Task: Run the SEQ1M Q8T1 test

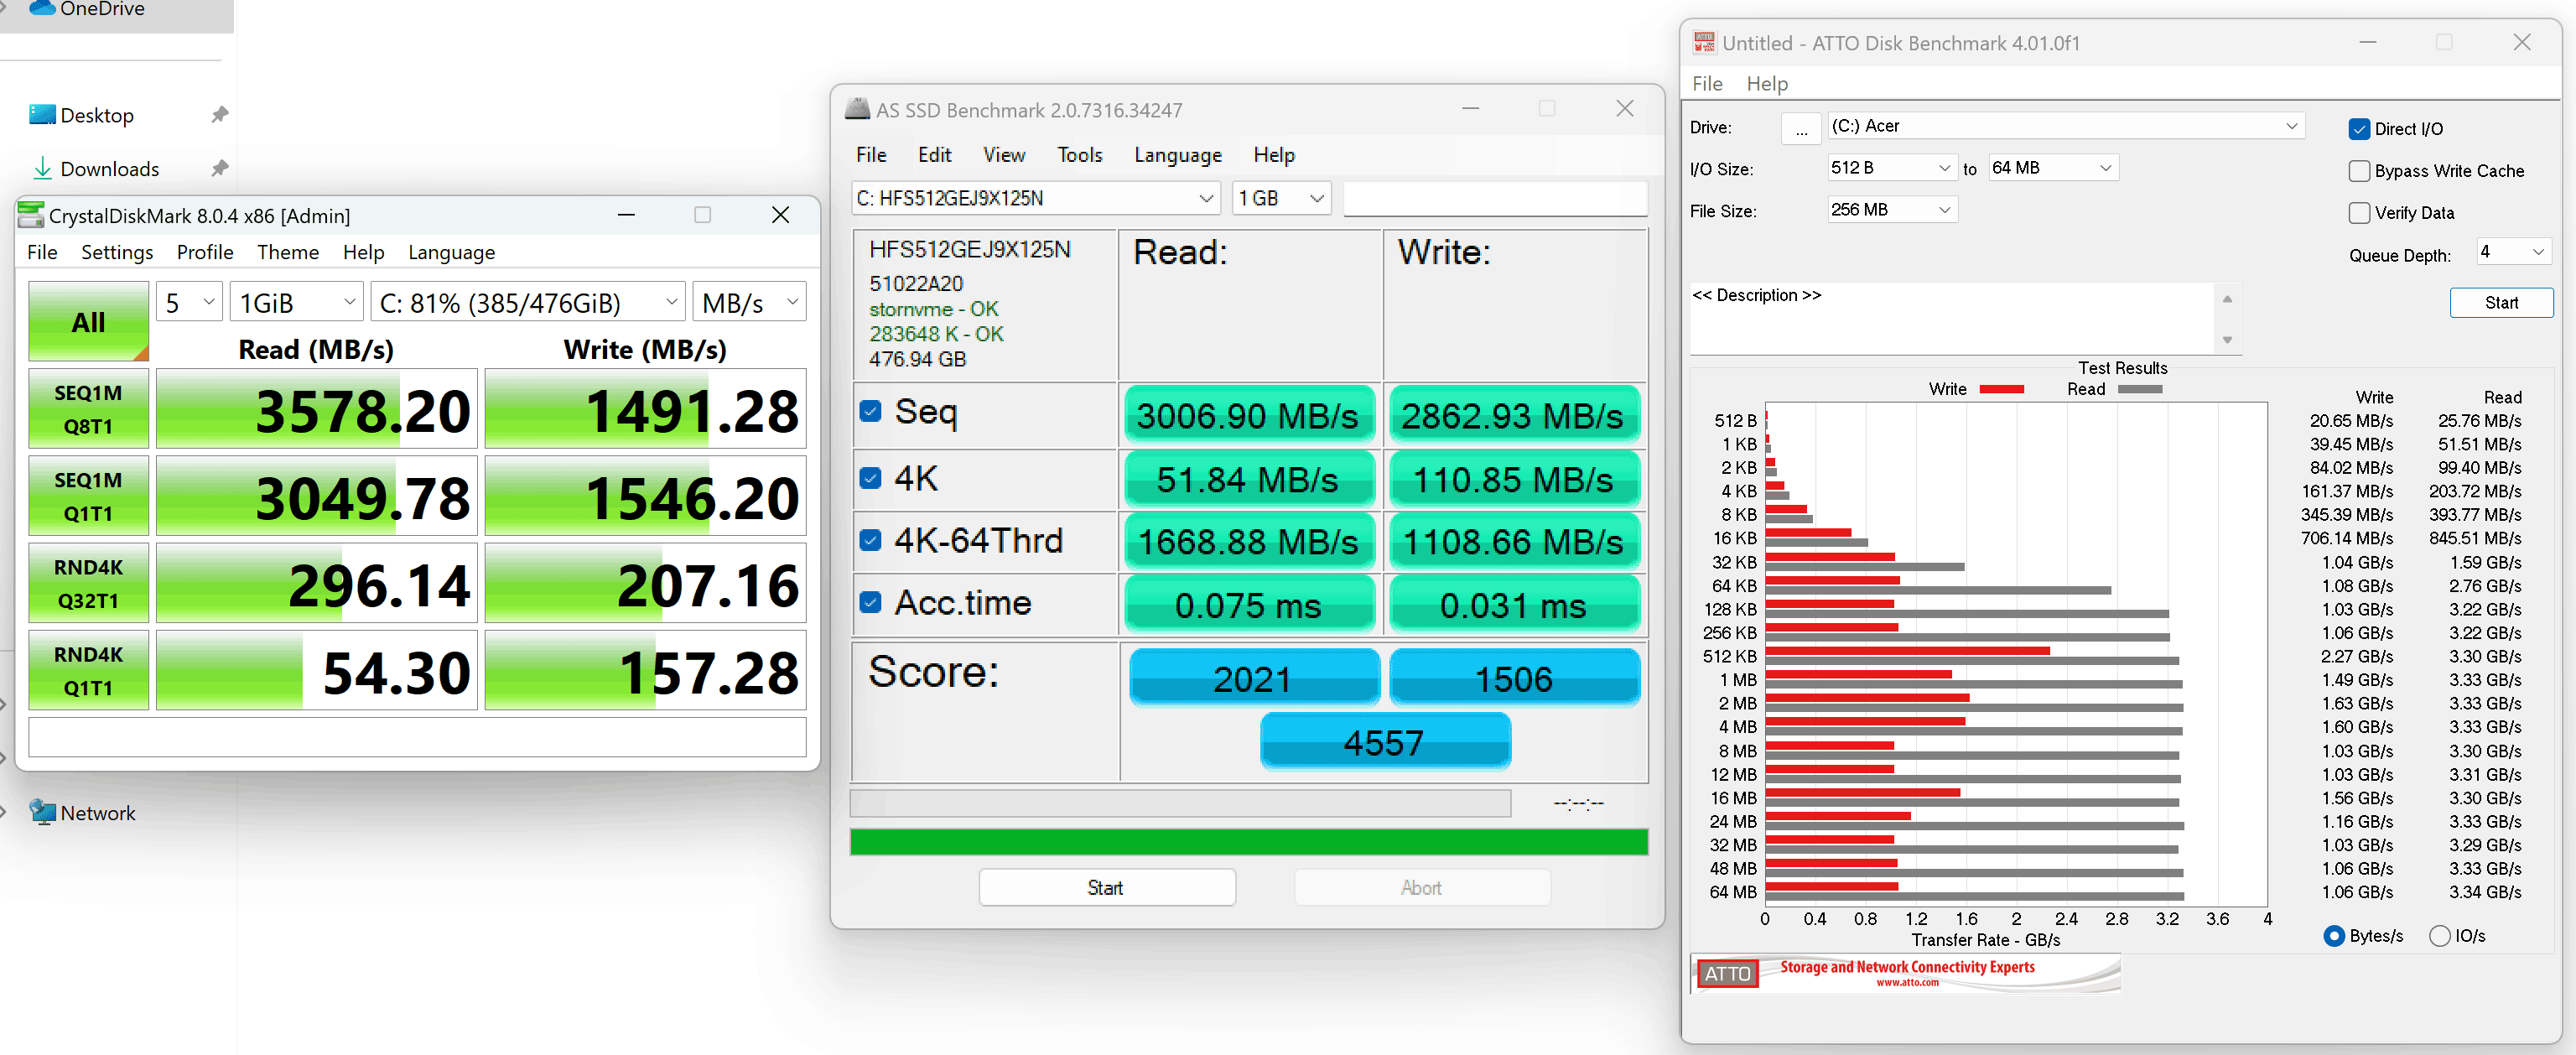Action: [x=88, y=409]
